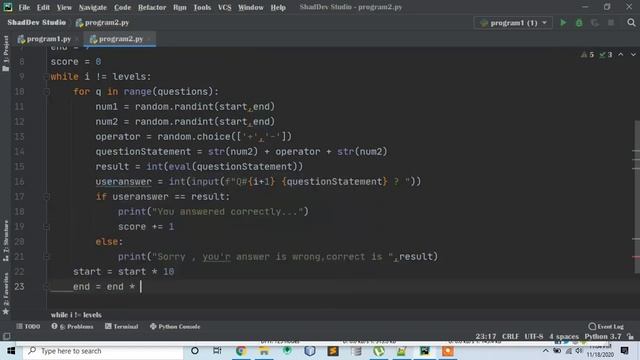Open the Navigate menu
The width and height of the screenshot is (640, 360).
(x=93, y=7)
